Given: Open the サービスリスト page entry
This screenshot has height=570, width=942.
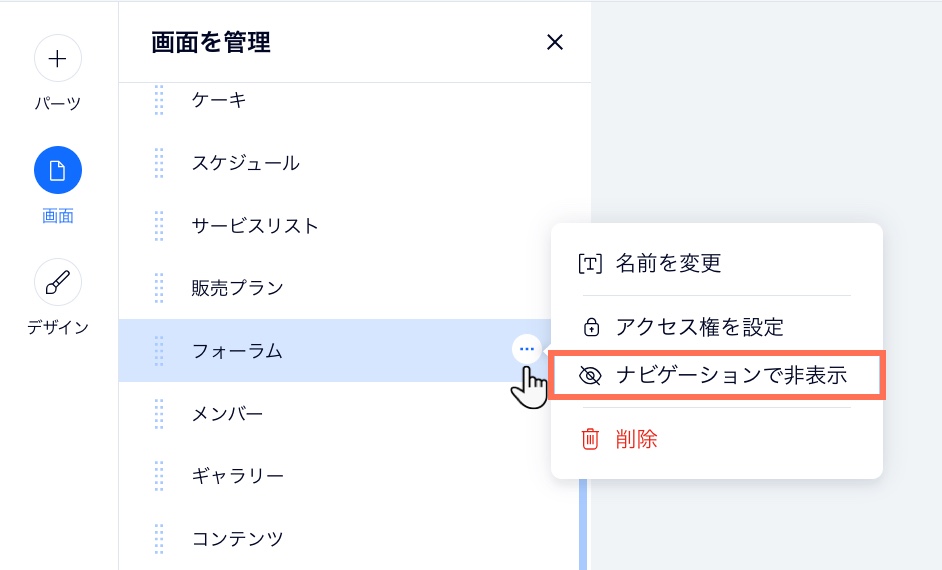Looking at the screenshot, I should tap(255, 226).
